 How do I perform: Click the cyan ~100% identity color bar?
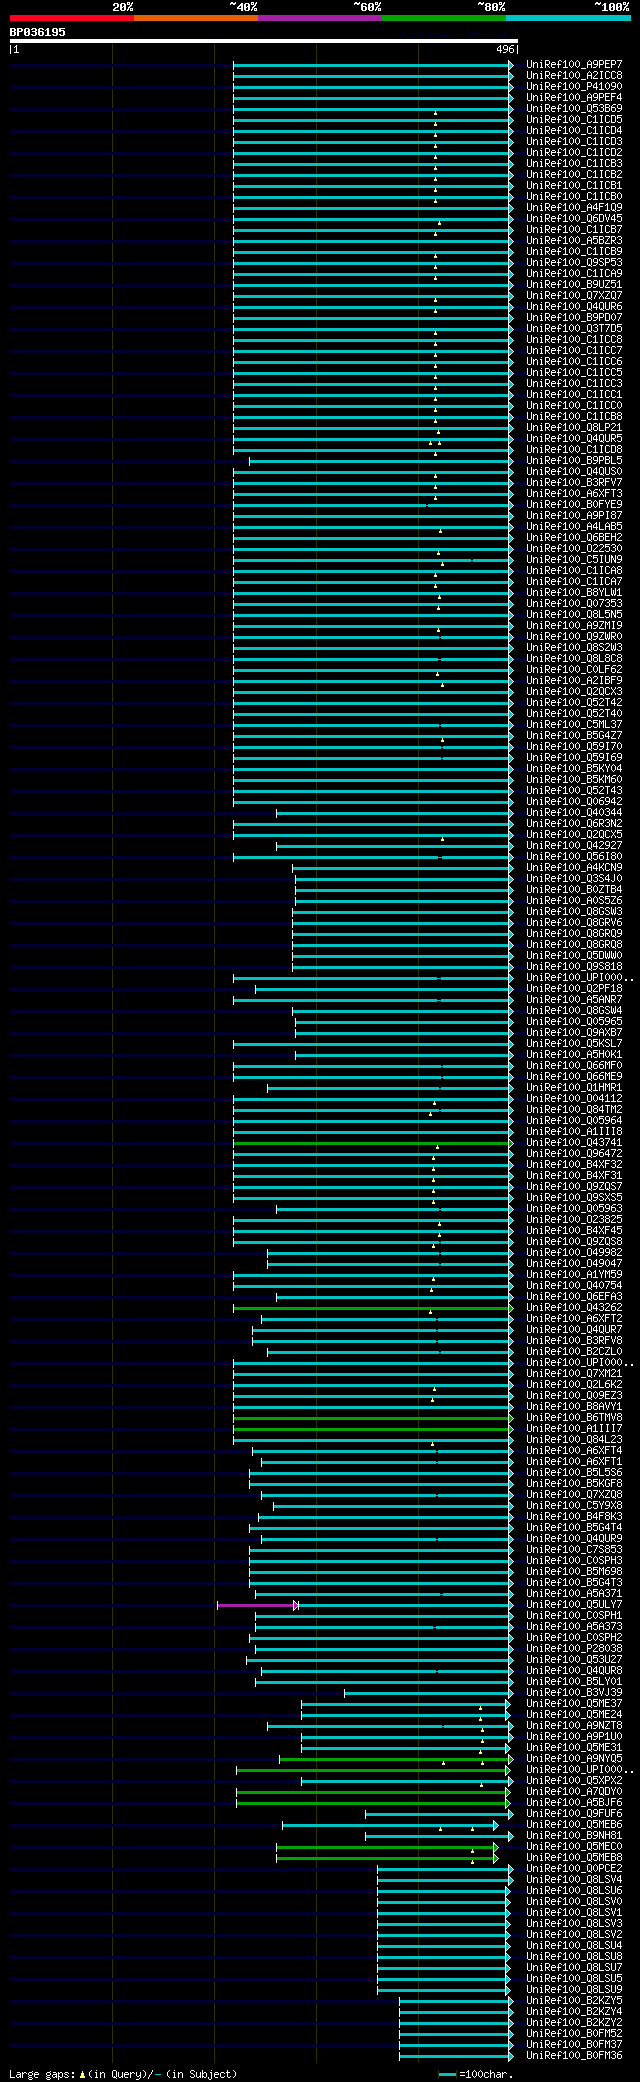(568, 18)
